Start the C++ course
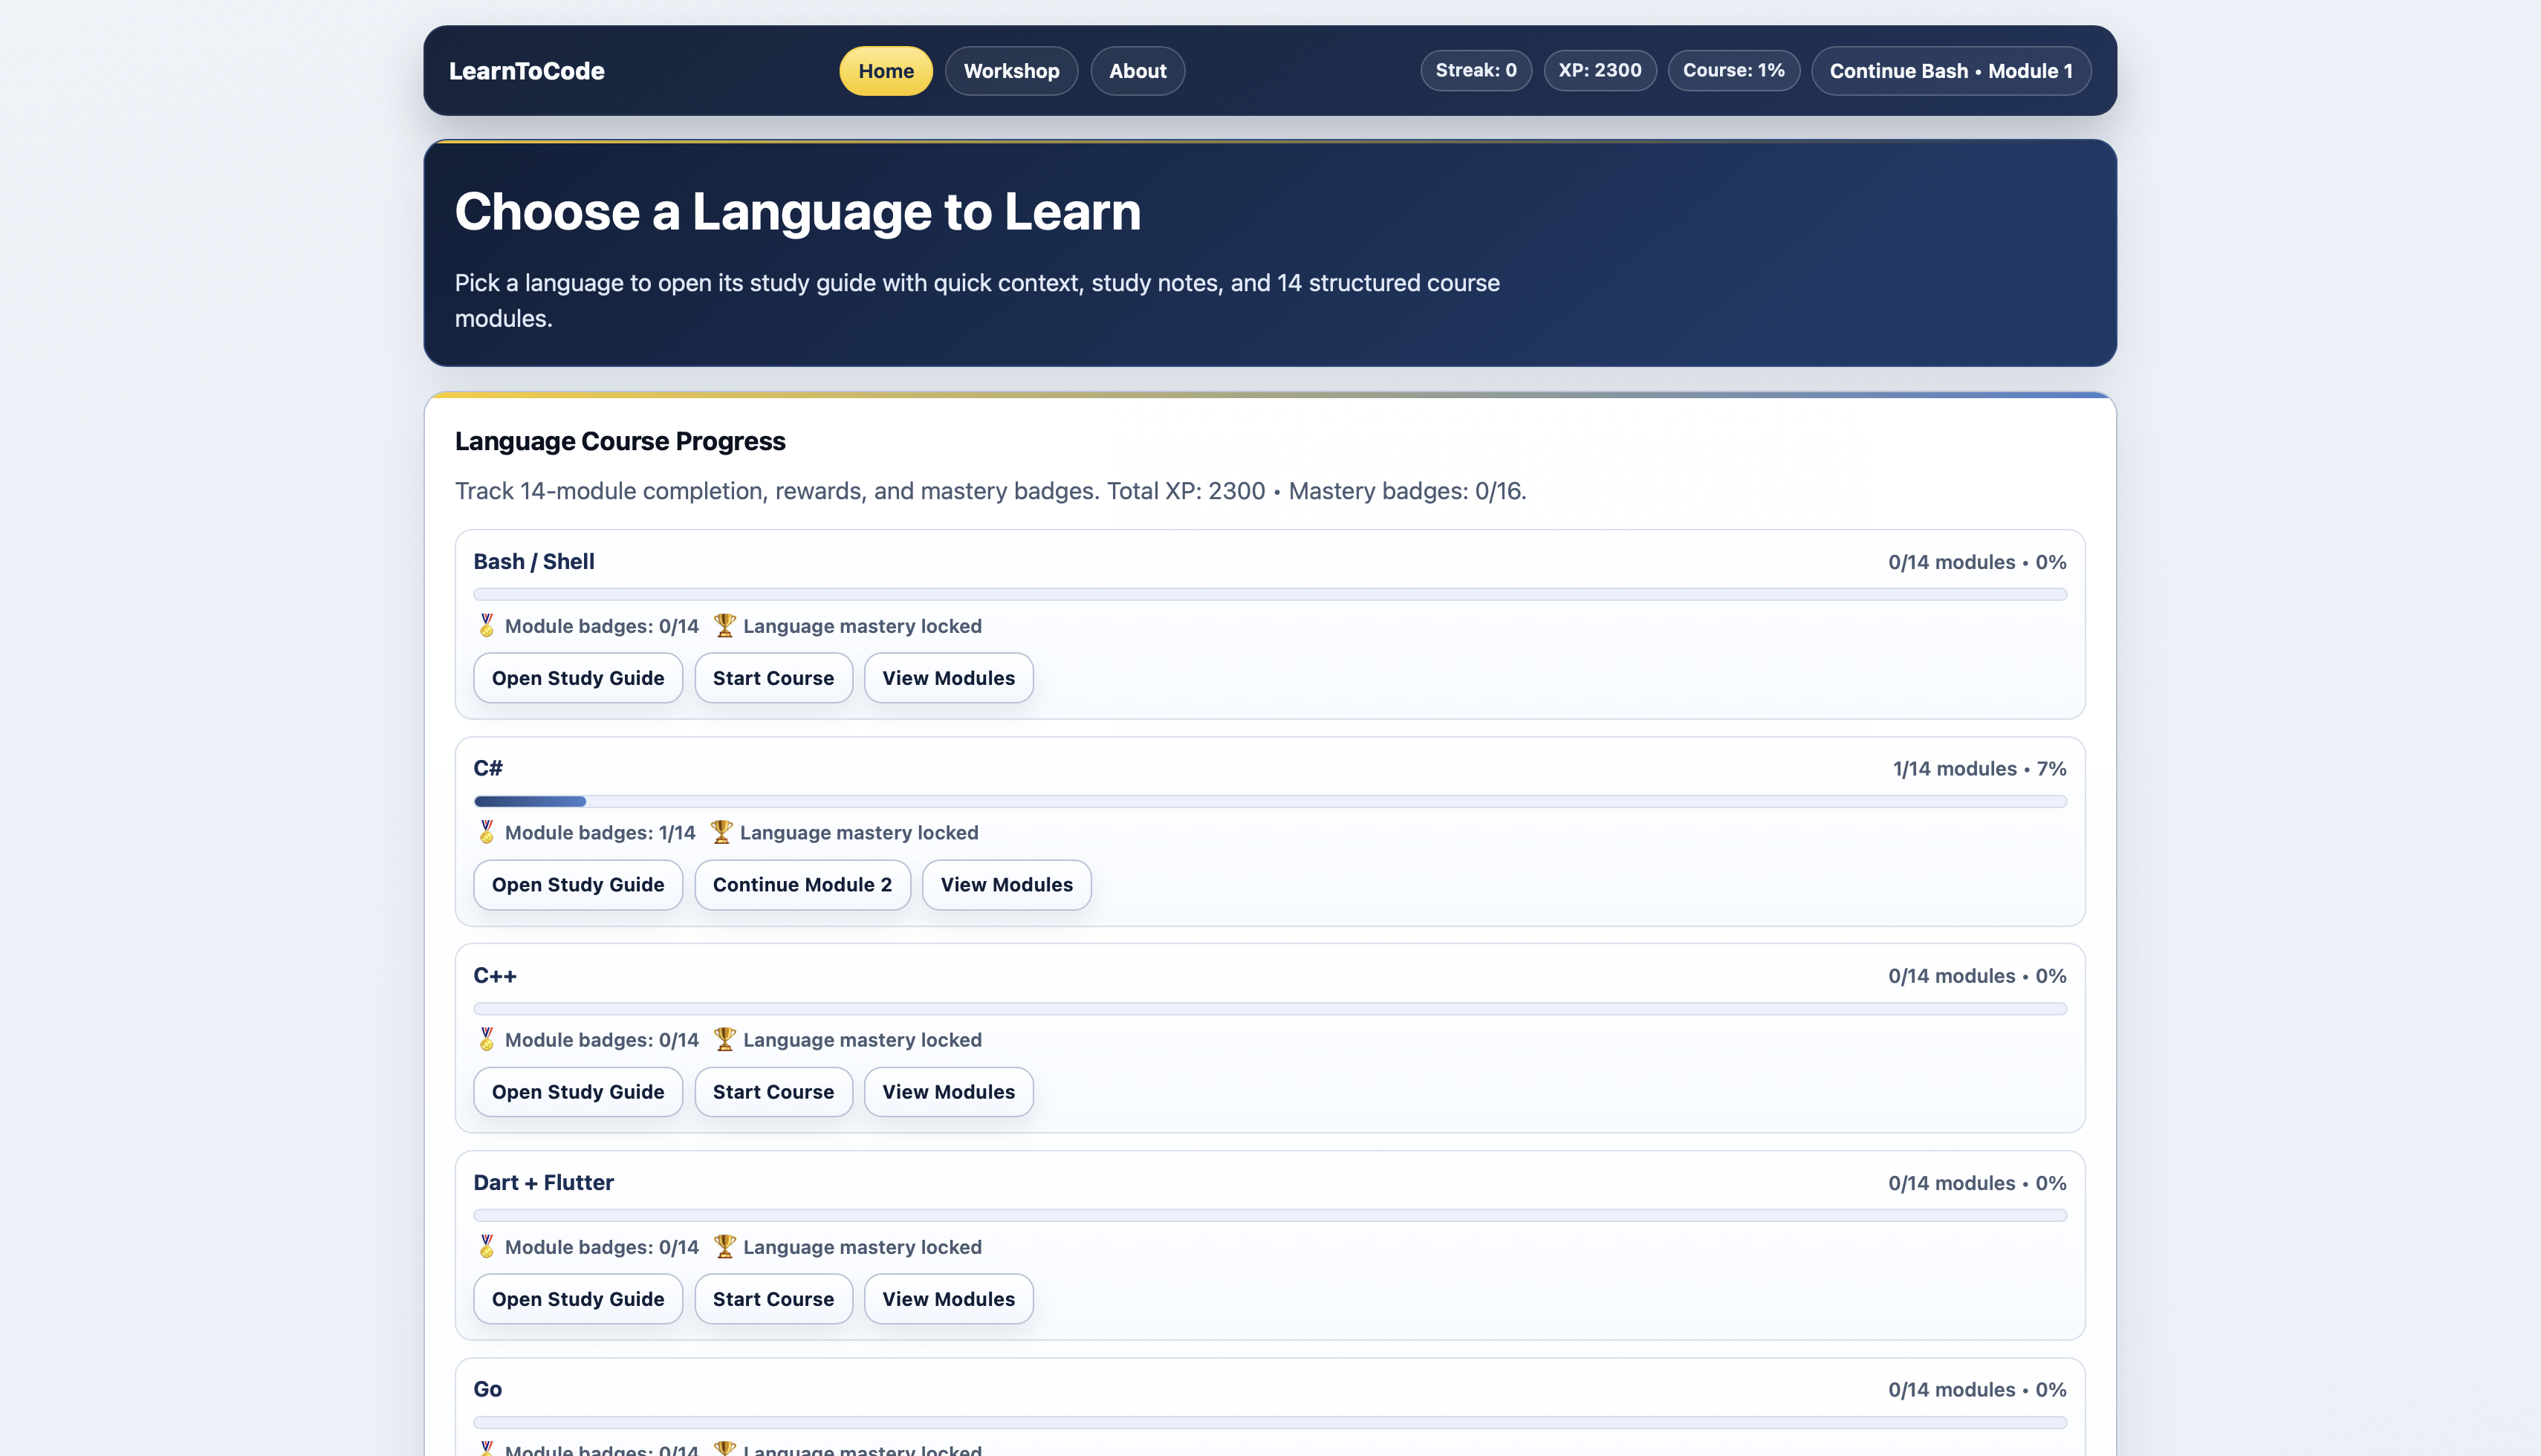This screenshot has height=1456, width=2541. [773, 1091]
